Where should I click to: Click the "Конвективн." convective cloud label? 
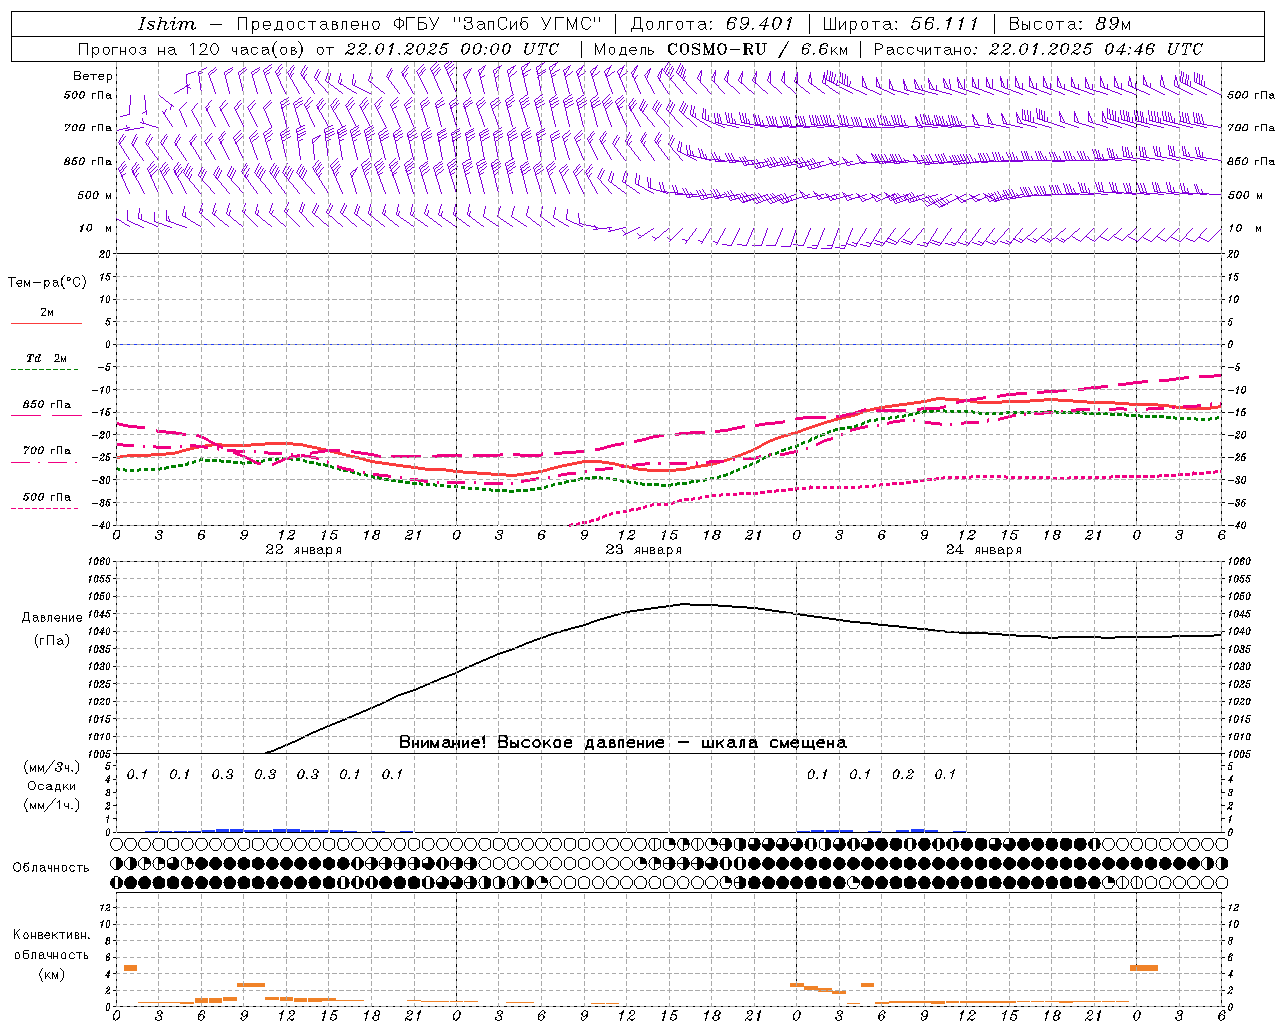[x=52, y=935]
